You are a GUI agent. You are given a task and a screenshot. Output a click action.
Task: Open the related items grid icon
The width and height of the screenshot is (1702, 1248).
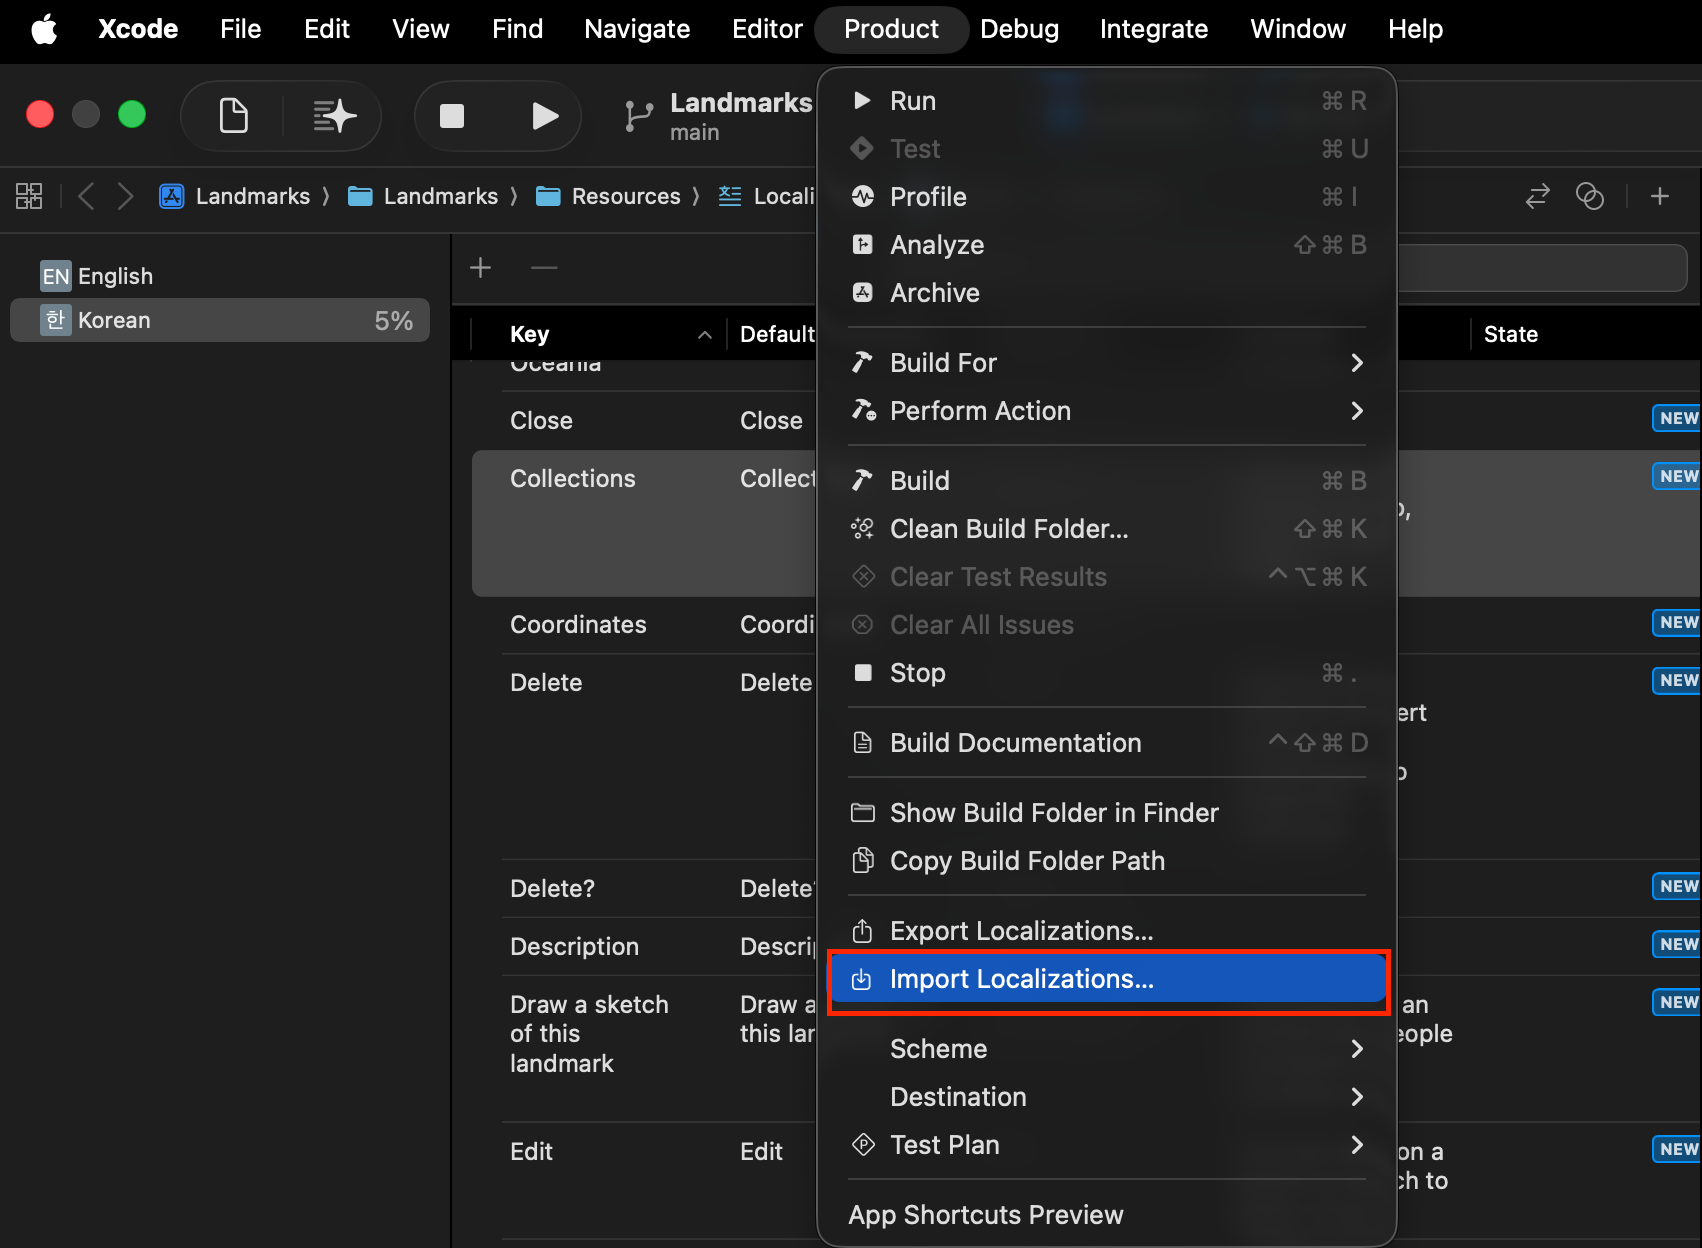point(29,196)
